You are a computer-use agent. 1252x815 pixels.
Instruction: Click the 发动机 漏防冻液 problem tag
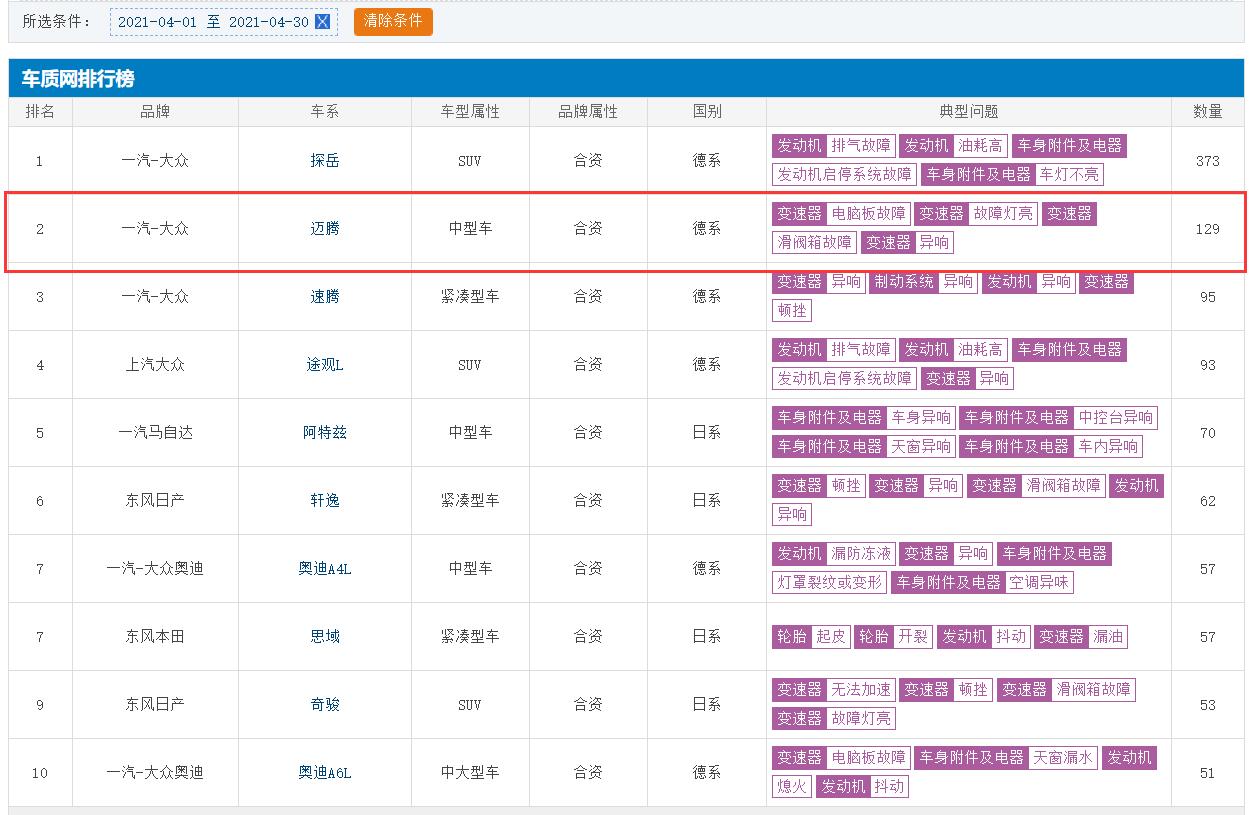832,554
